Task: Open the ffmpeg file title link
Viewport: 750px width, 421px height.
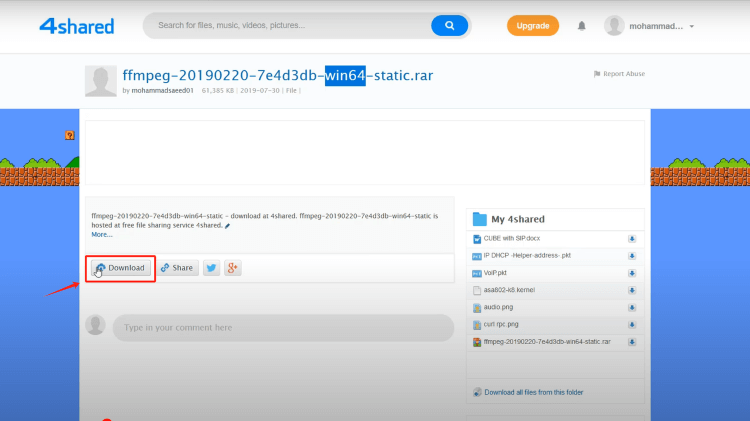Action: (x=277, y=75)
